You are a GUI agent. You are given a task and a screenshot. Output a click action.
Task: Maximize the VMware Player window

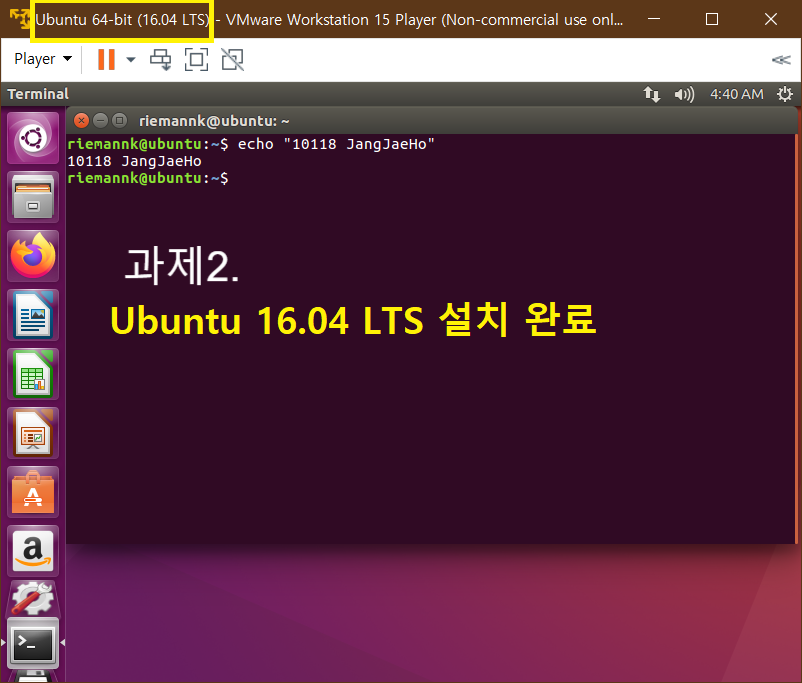712,19
